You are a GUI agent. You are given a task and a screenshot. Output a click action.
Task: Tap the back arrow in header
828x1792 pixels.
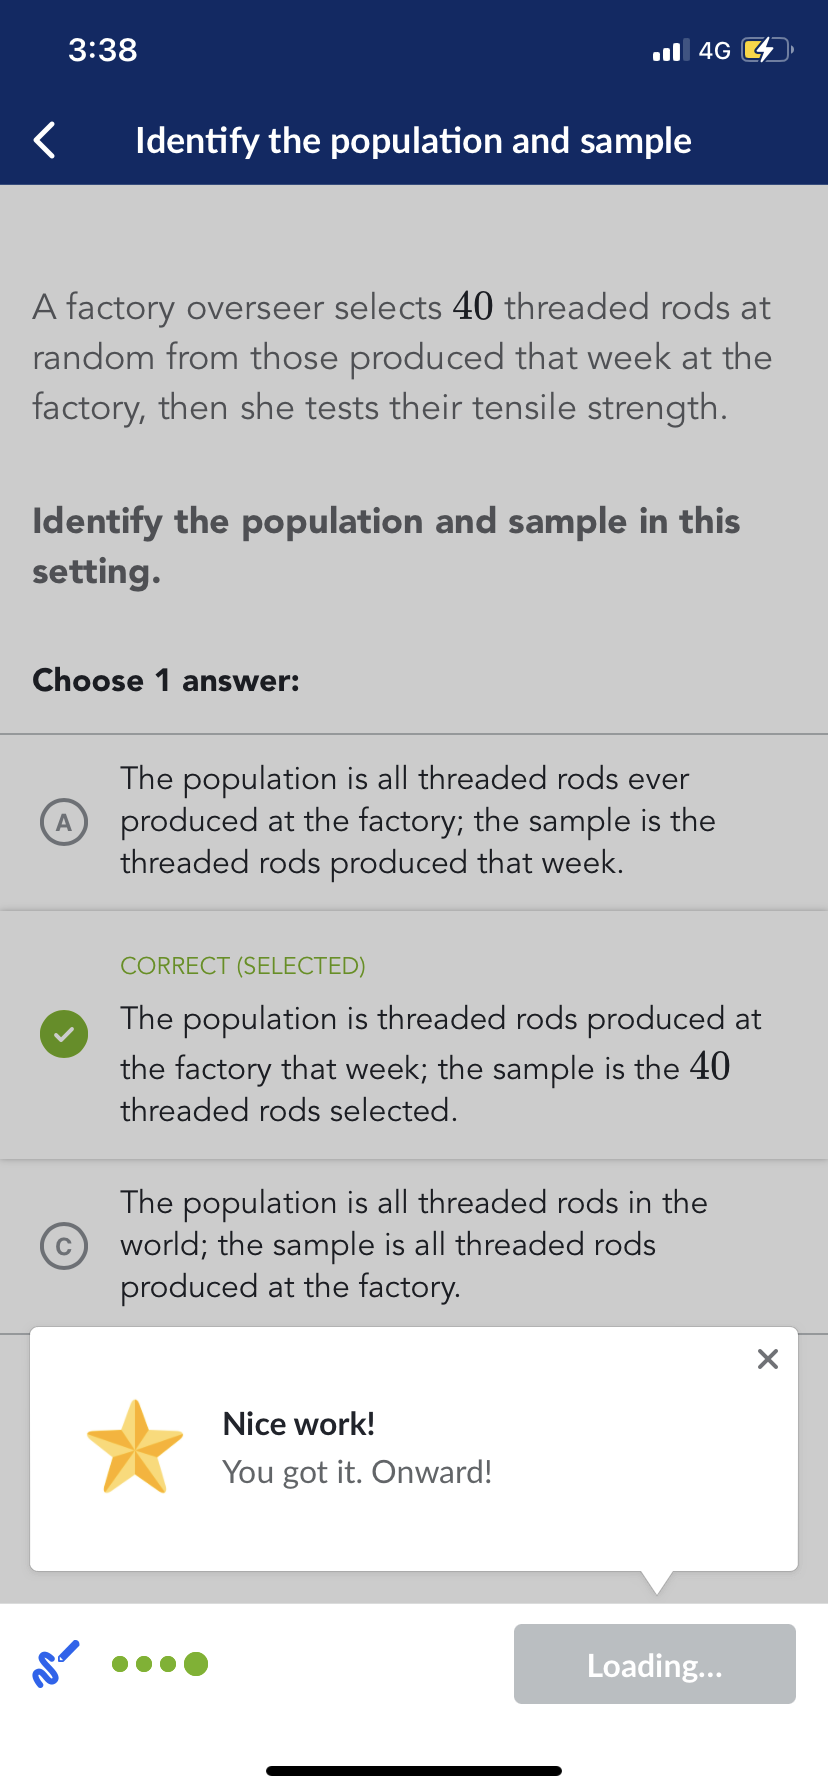point(45,141)
